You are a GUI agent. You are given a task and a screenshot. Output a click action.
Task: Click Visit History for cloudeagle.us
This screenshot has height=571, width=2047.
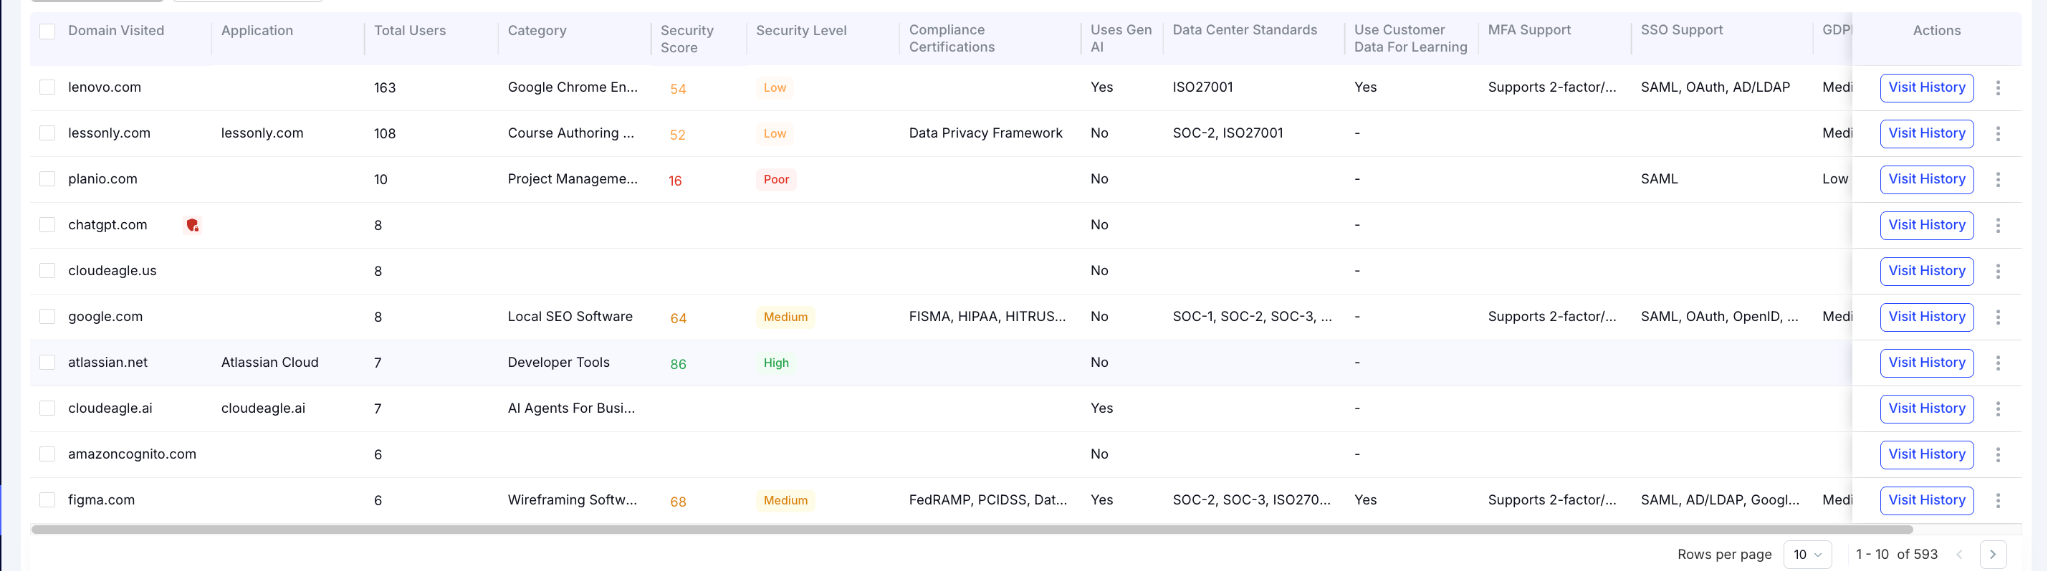click(x=1927, y=271)
